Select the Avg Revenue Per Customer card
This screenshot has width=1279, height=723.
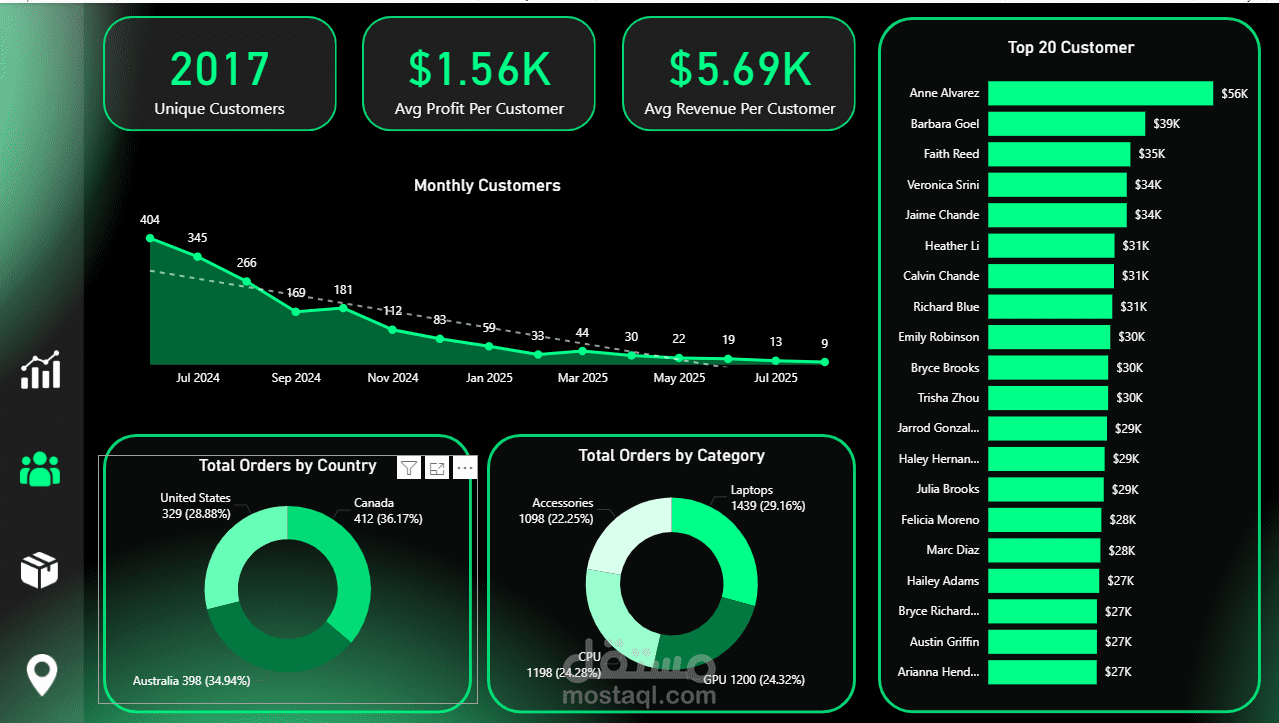tap(739, 73)
